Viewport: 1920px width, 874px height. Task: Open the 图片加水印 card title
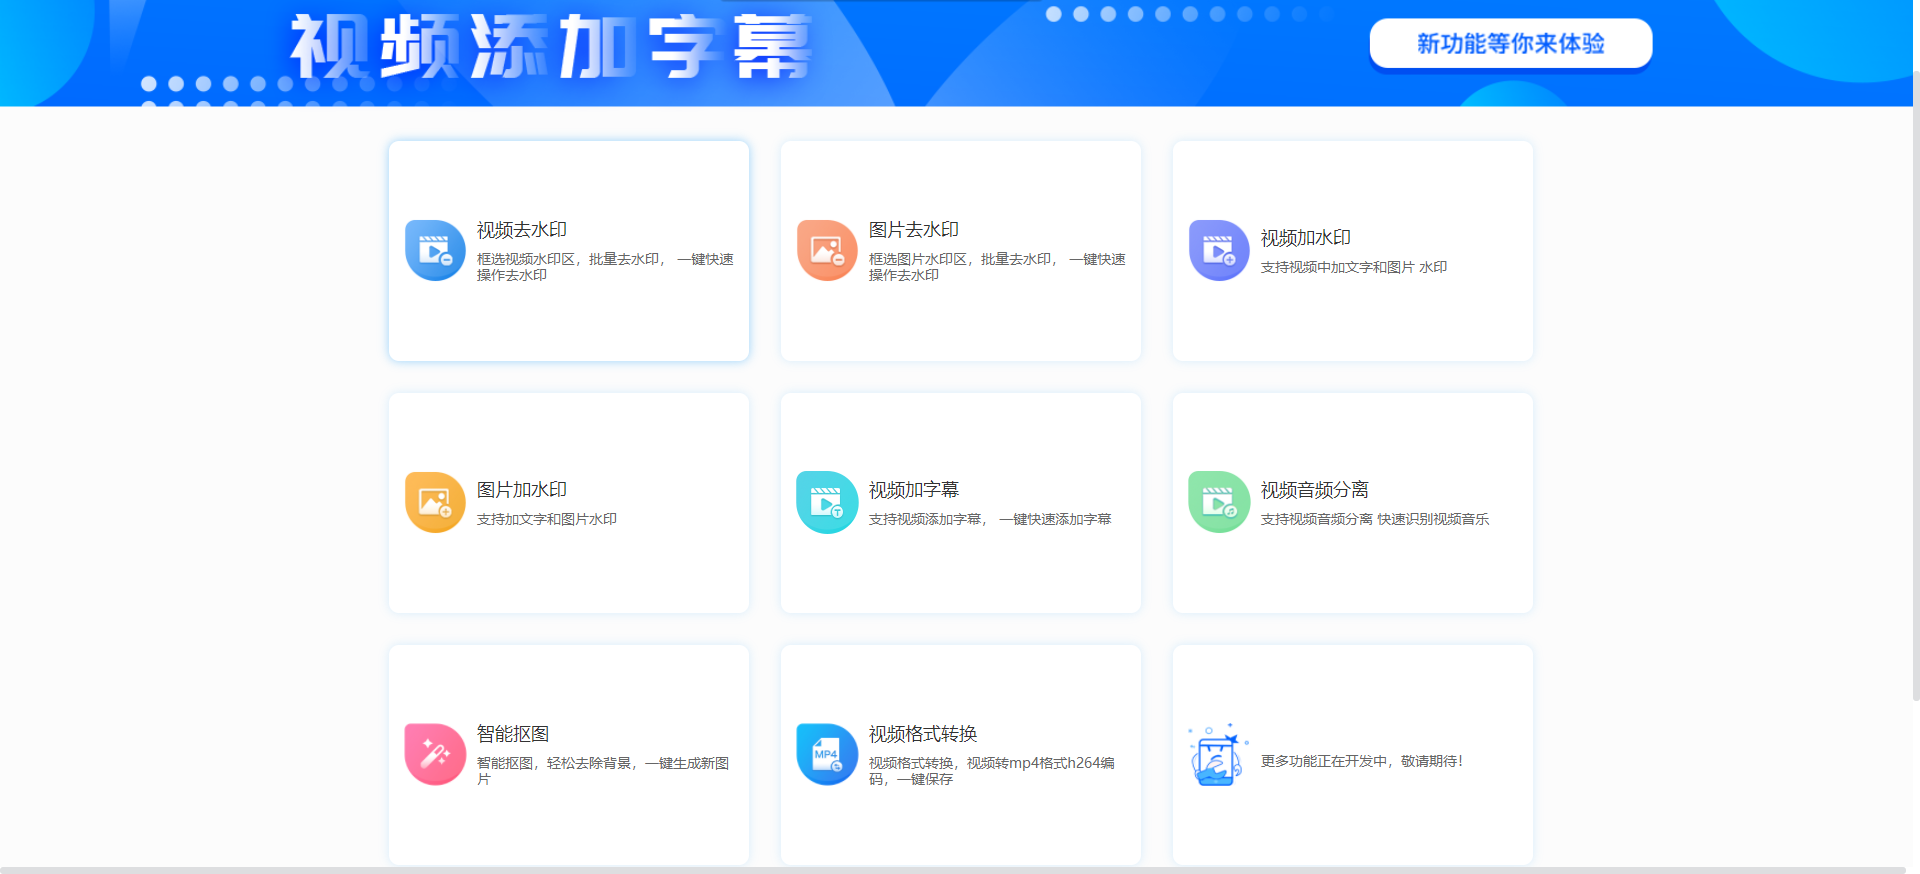521,490
